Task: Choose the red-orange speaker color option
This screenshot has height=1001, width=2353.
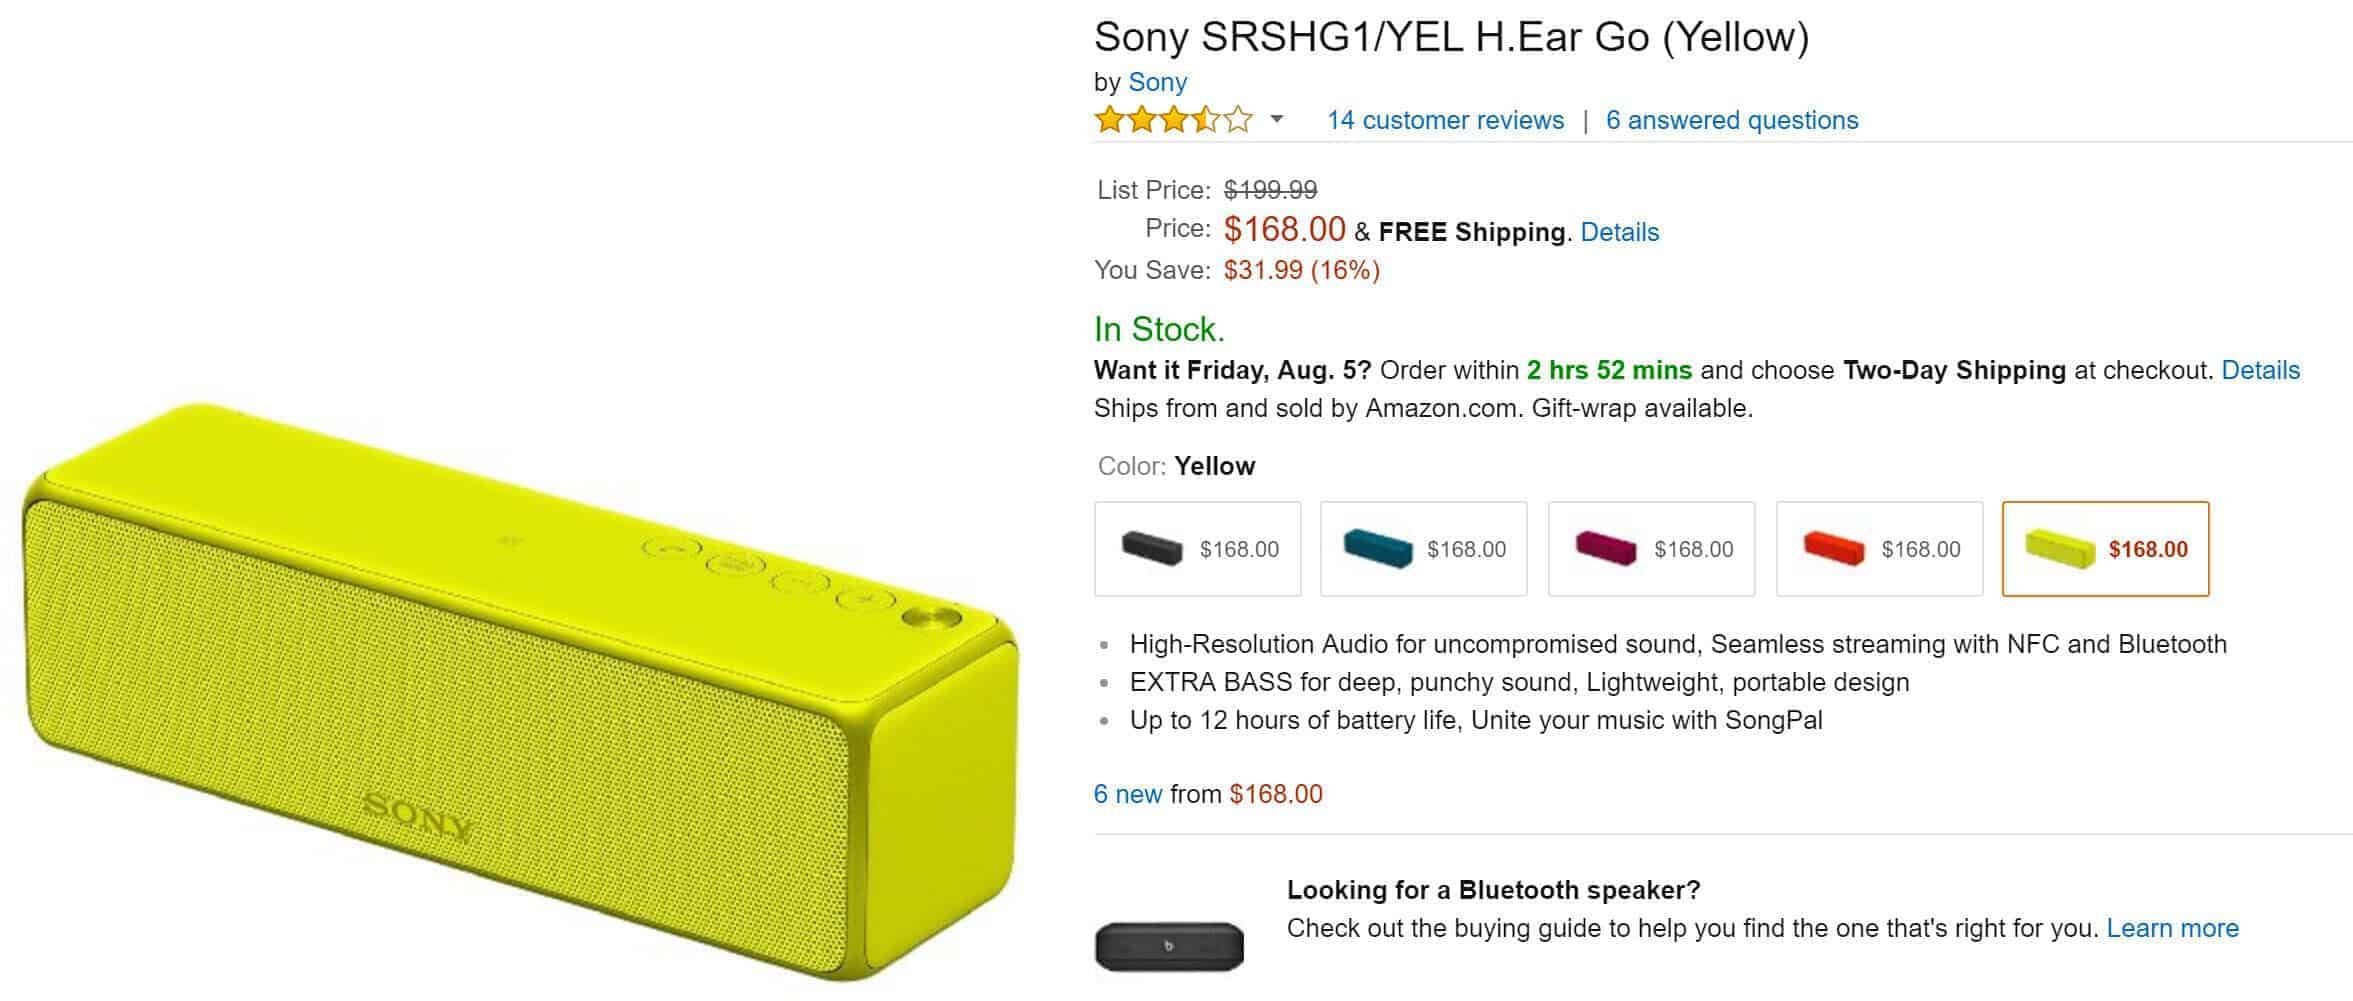Action: 1879,549
